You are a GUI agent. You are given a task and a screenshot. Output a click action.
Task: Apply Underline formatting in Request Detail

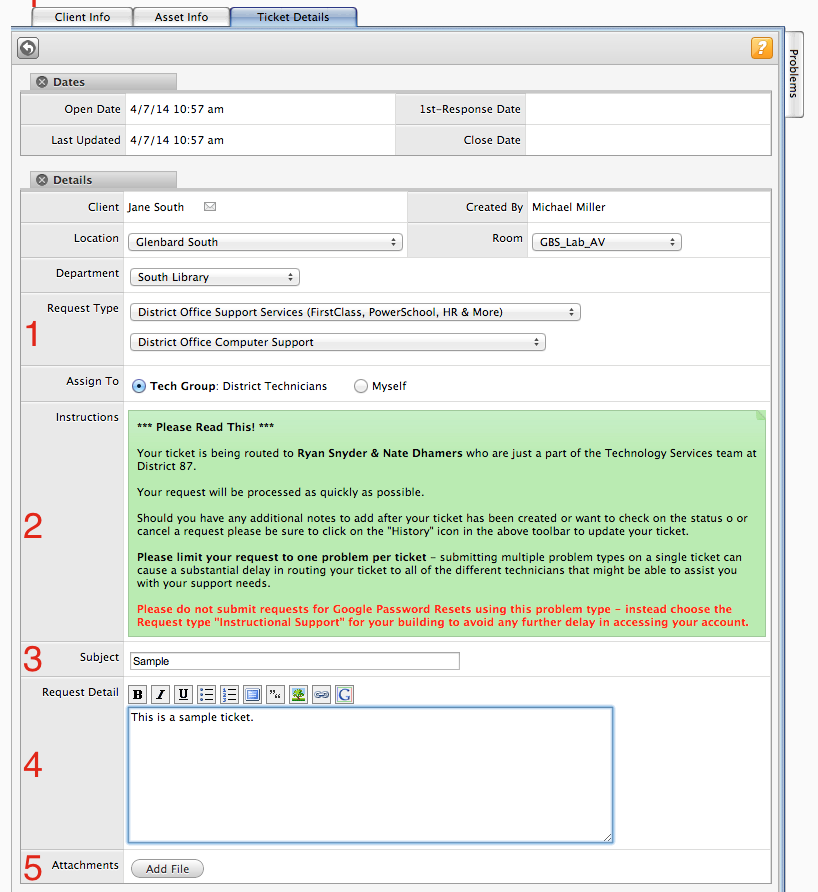(184, 694)
